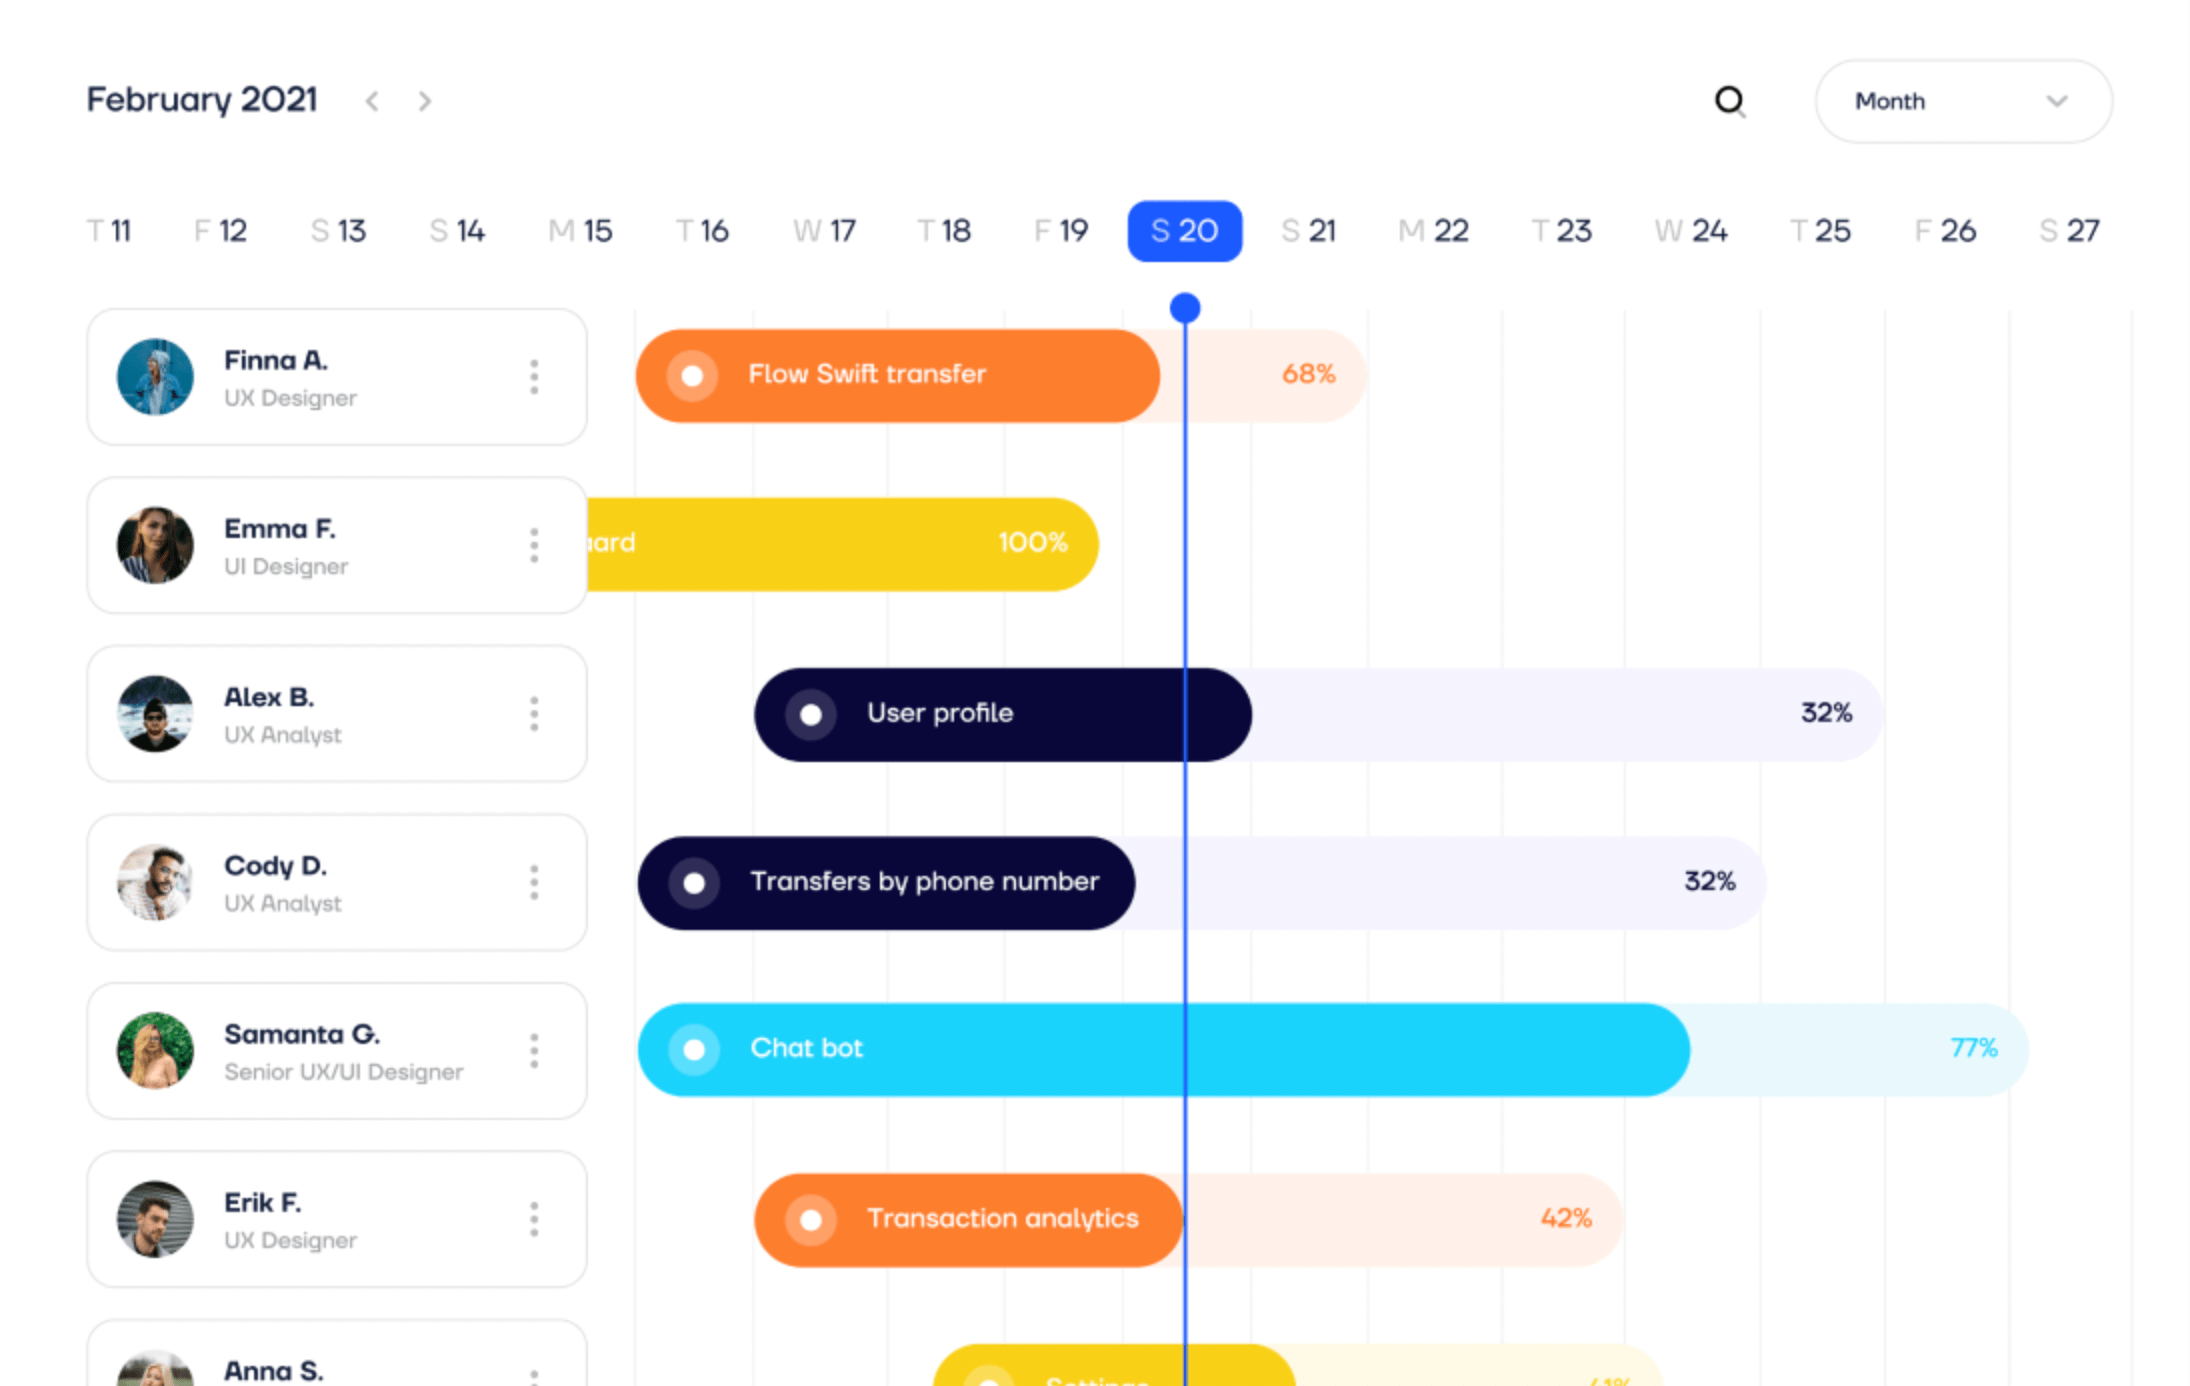
Task: Open options menu for Emma F.
Action: click(x=534, y=545)
